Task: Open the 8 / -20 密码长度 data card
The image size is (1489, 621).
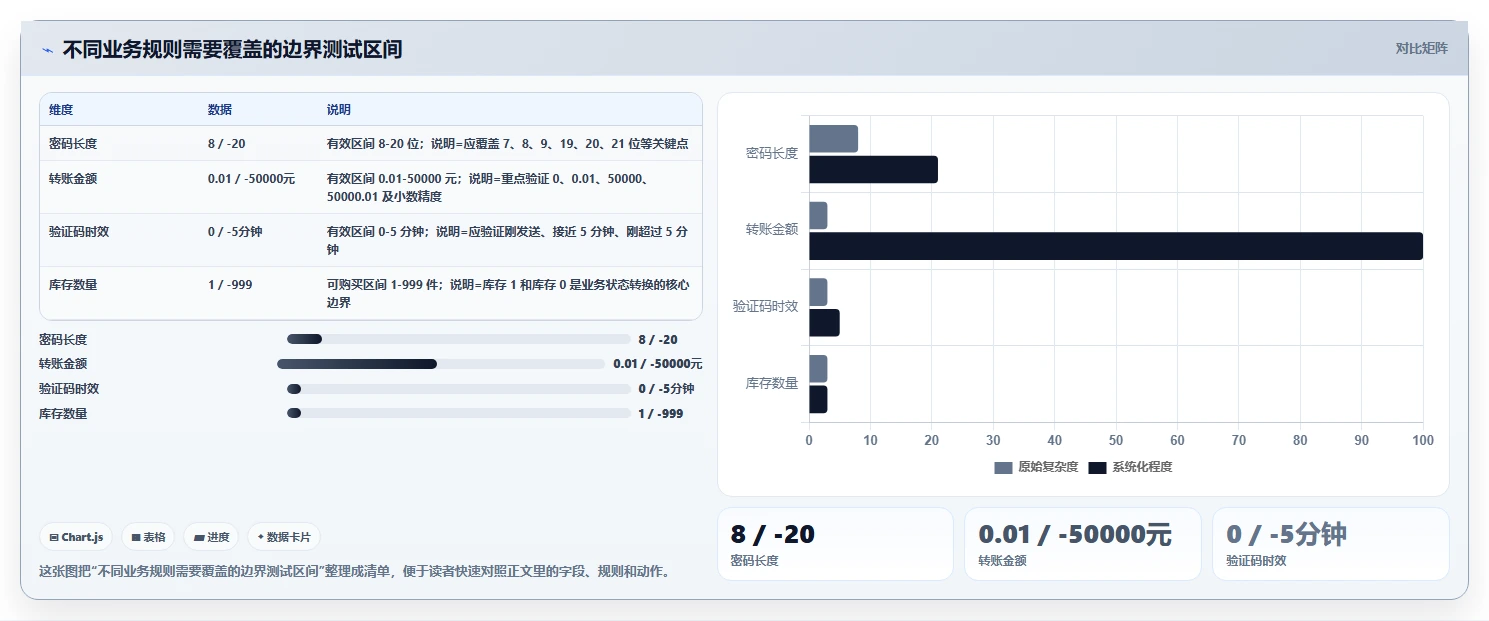Action: click(x=835, y=544)
